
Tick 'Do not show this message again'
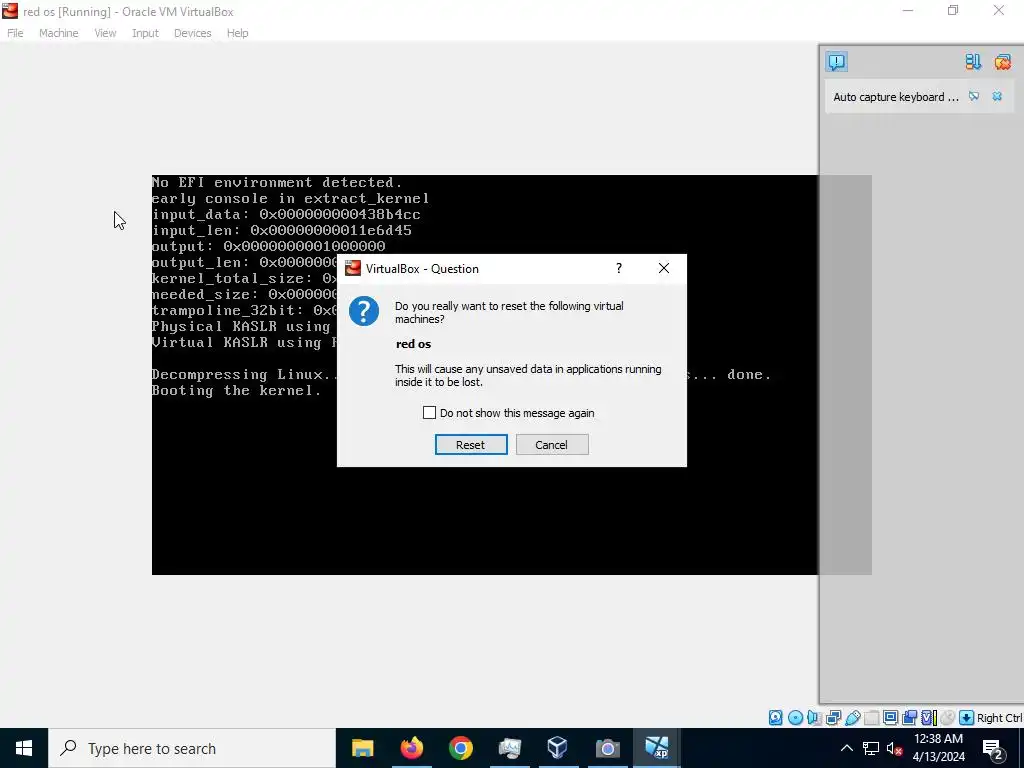point(429,413)
